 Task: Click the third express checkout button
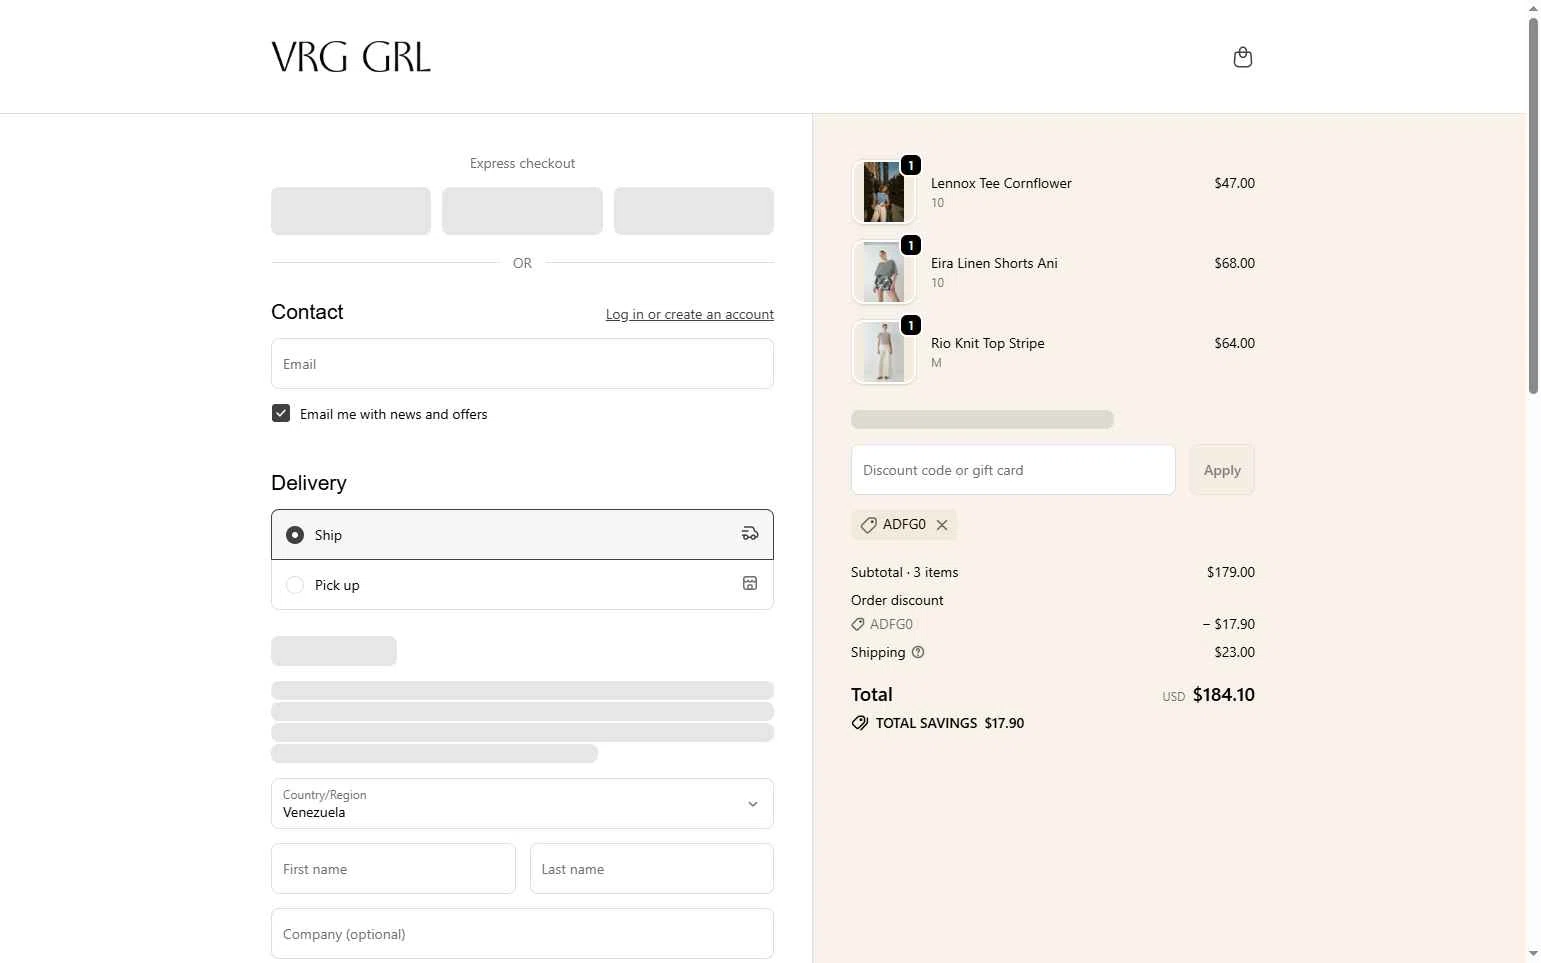click(x=694, y=211)
